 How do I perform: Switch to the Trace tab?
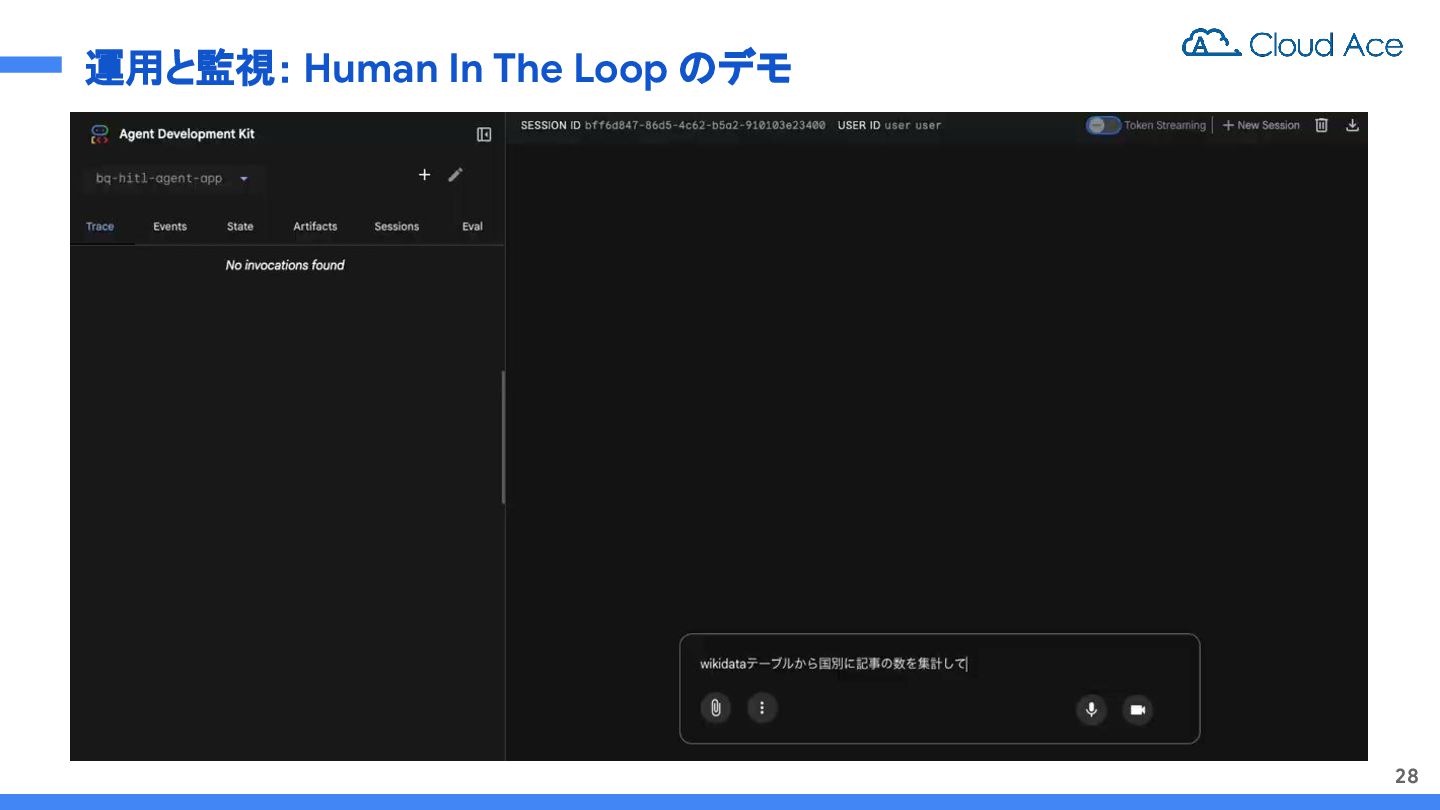100,227
